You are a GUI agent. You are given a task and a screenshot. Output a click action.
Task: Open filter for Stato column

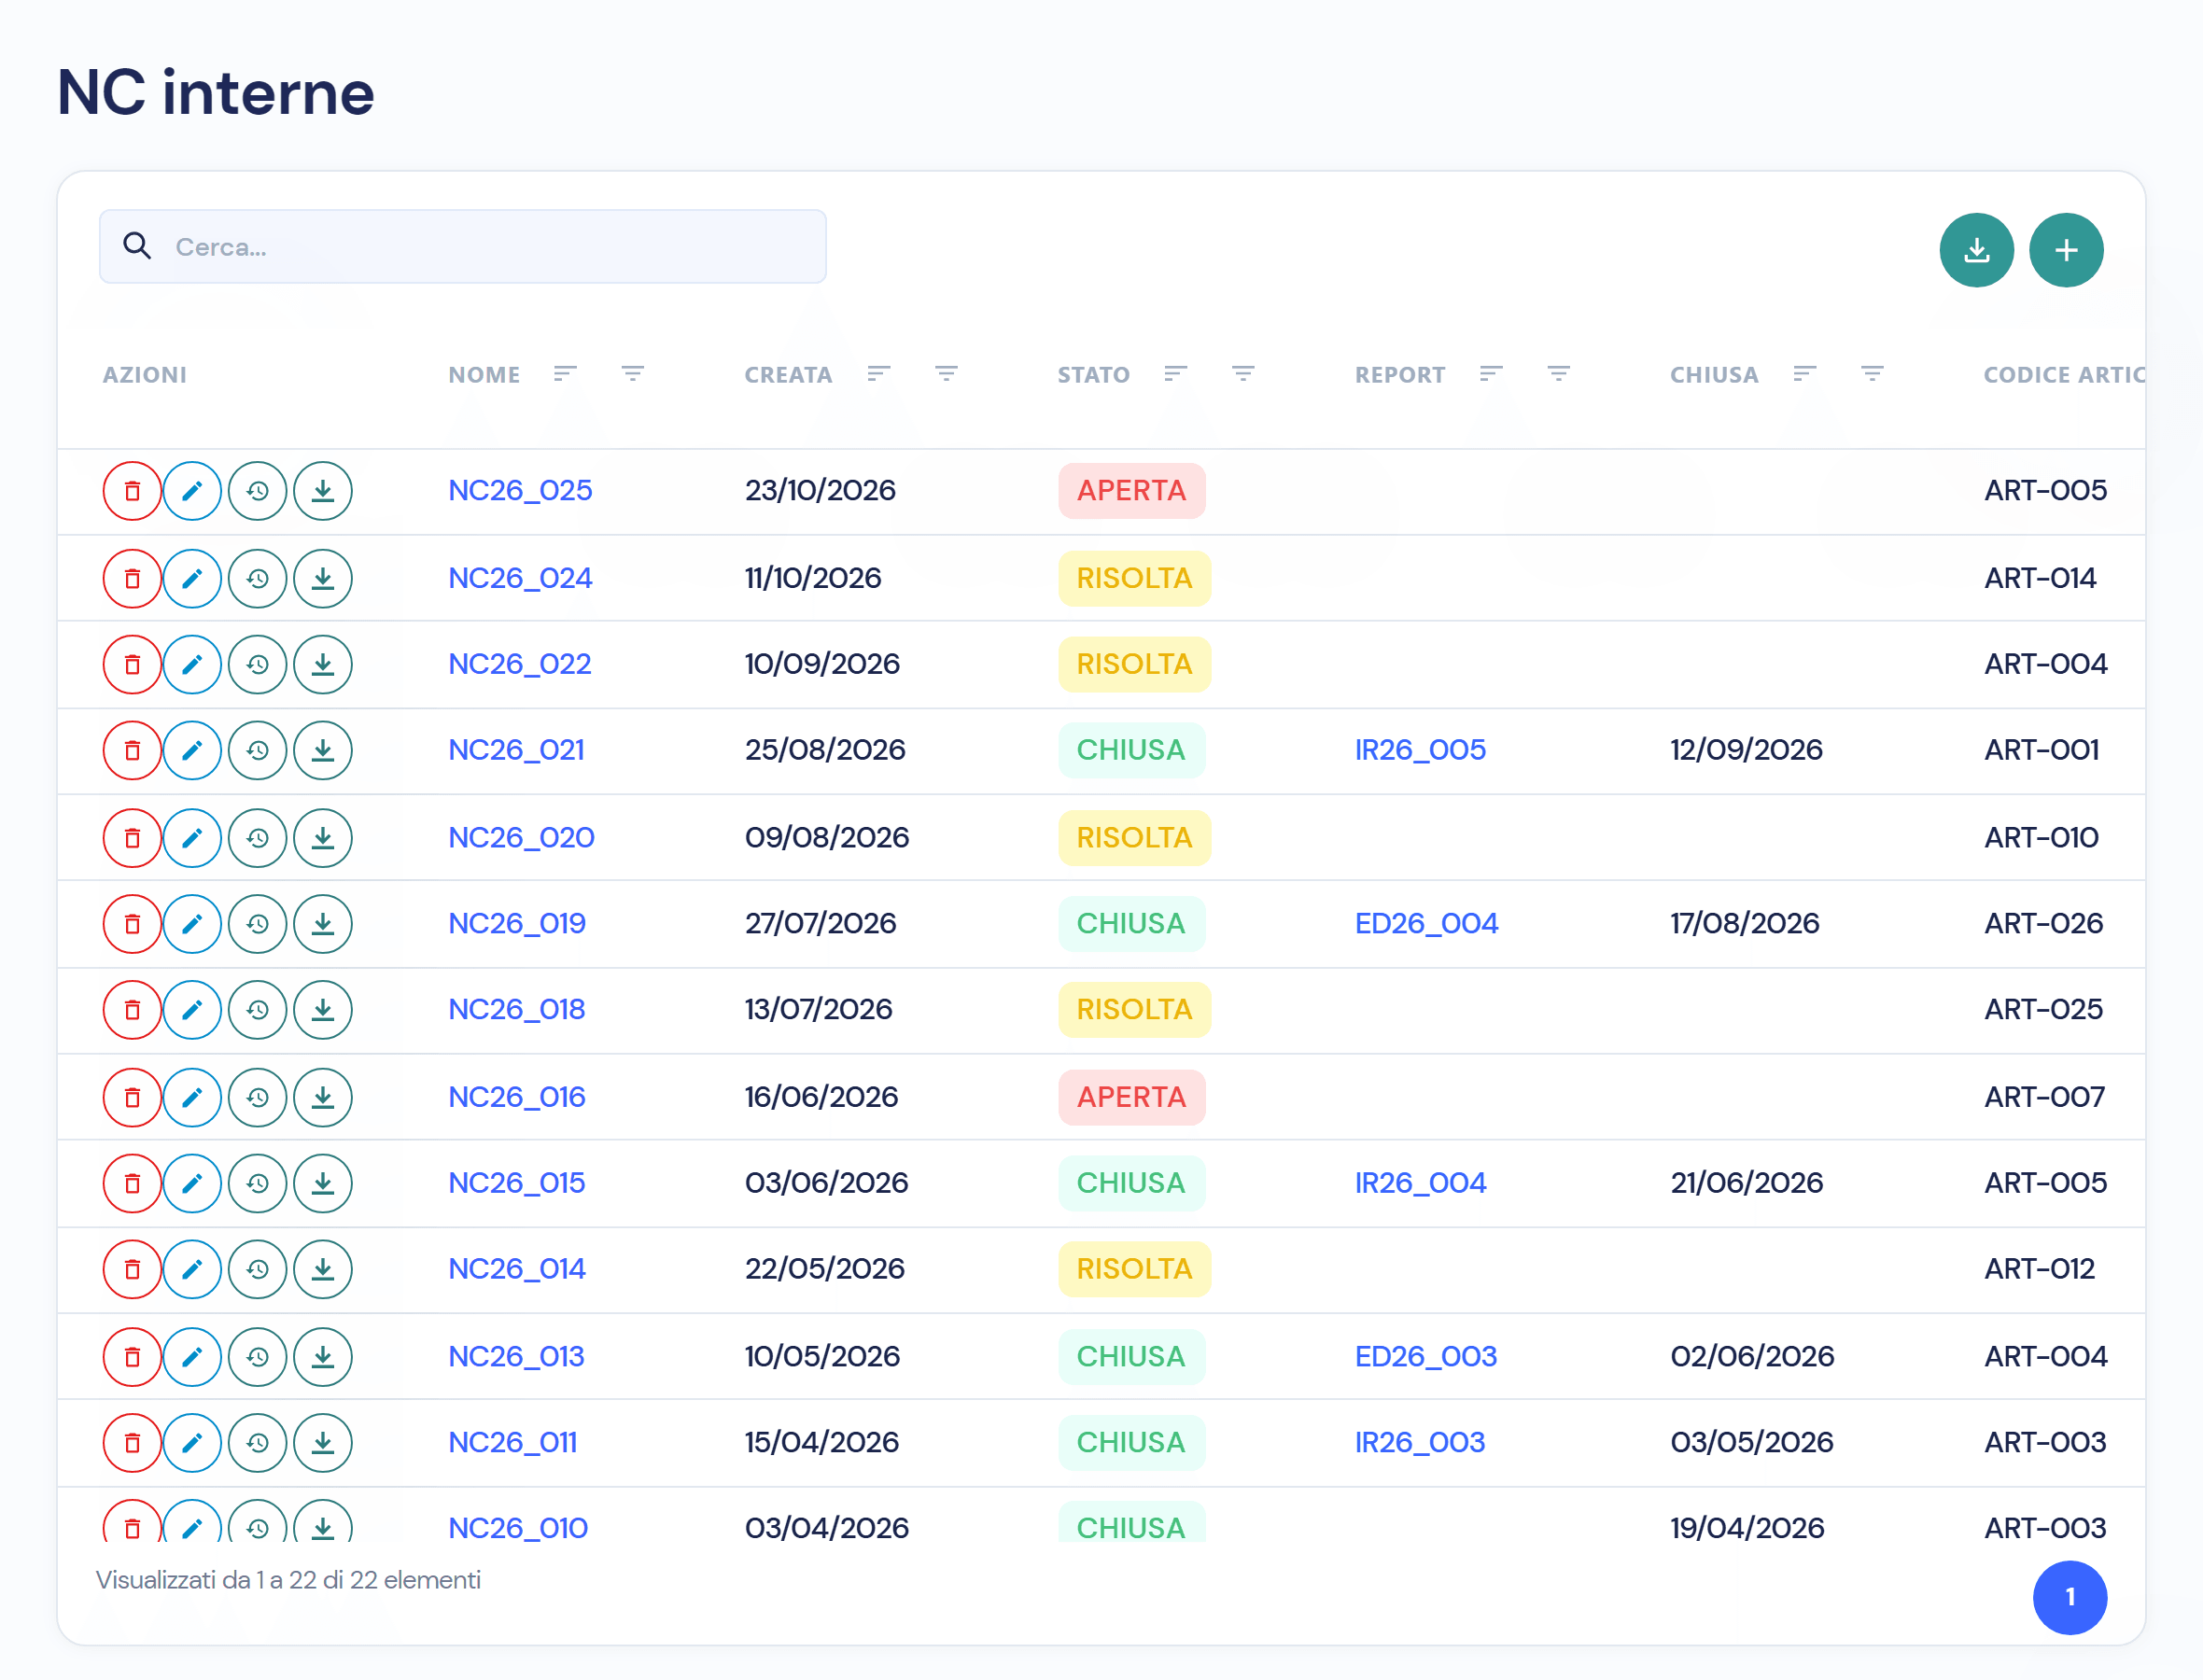(x=1244, y=374)
